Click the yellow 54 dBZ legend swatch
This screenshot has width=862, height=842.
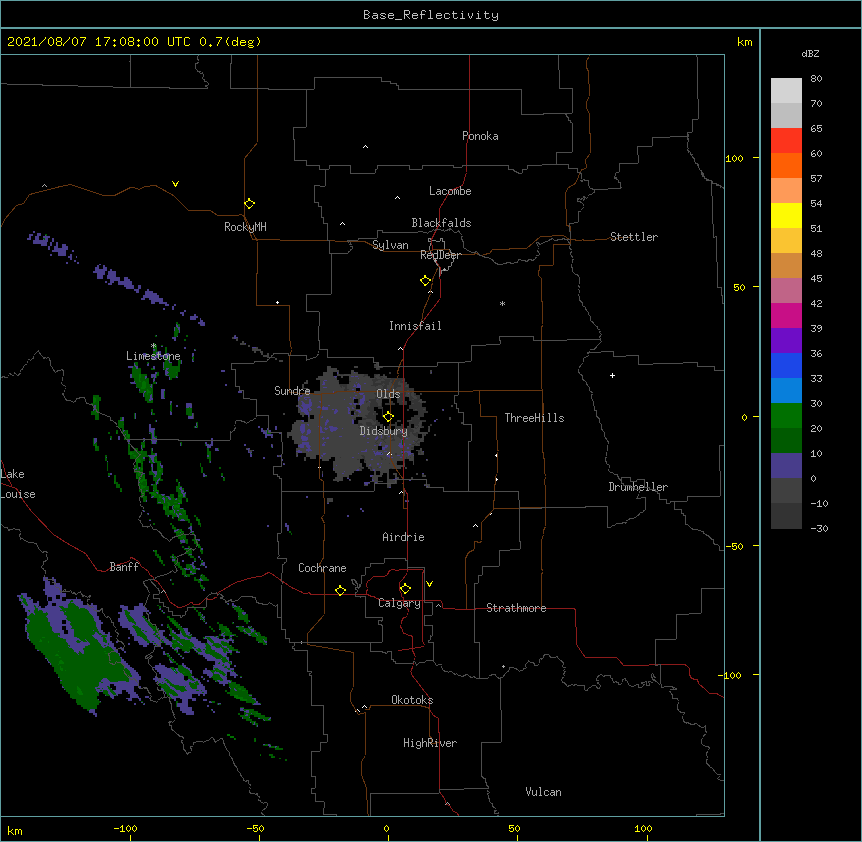click(786, 215)
